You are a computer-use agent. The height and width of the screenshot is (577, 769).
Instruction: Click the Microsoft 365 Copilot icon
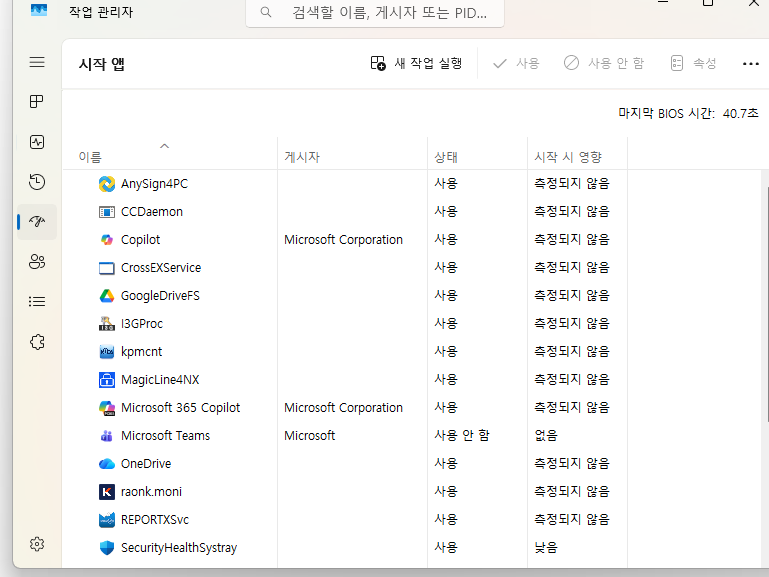[107, 408]
